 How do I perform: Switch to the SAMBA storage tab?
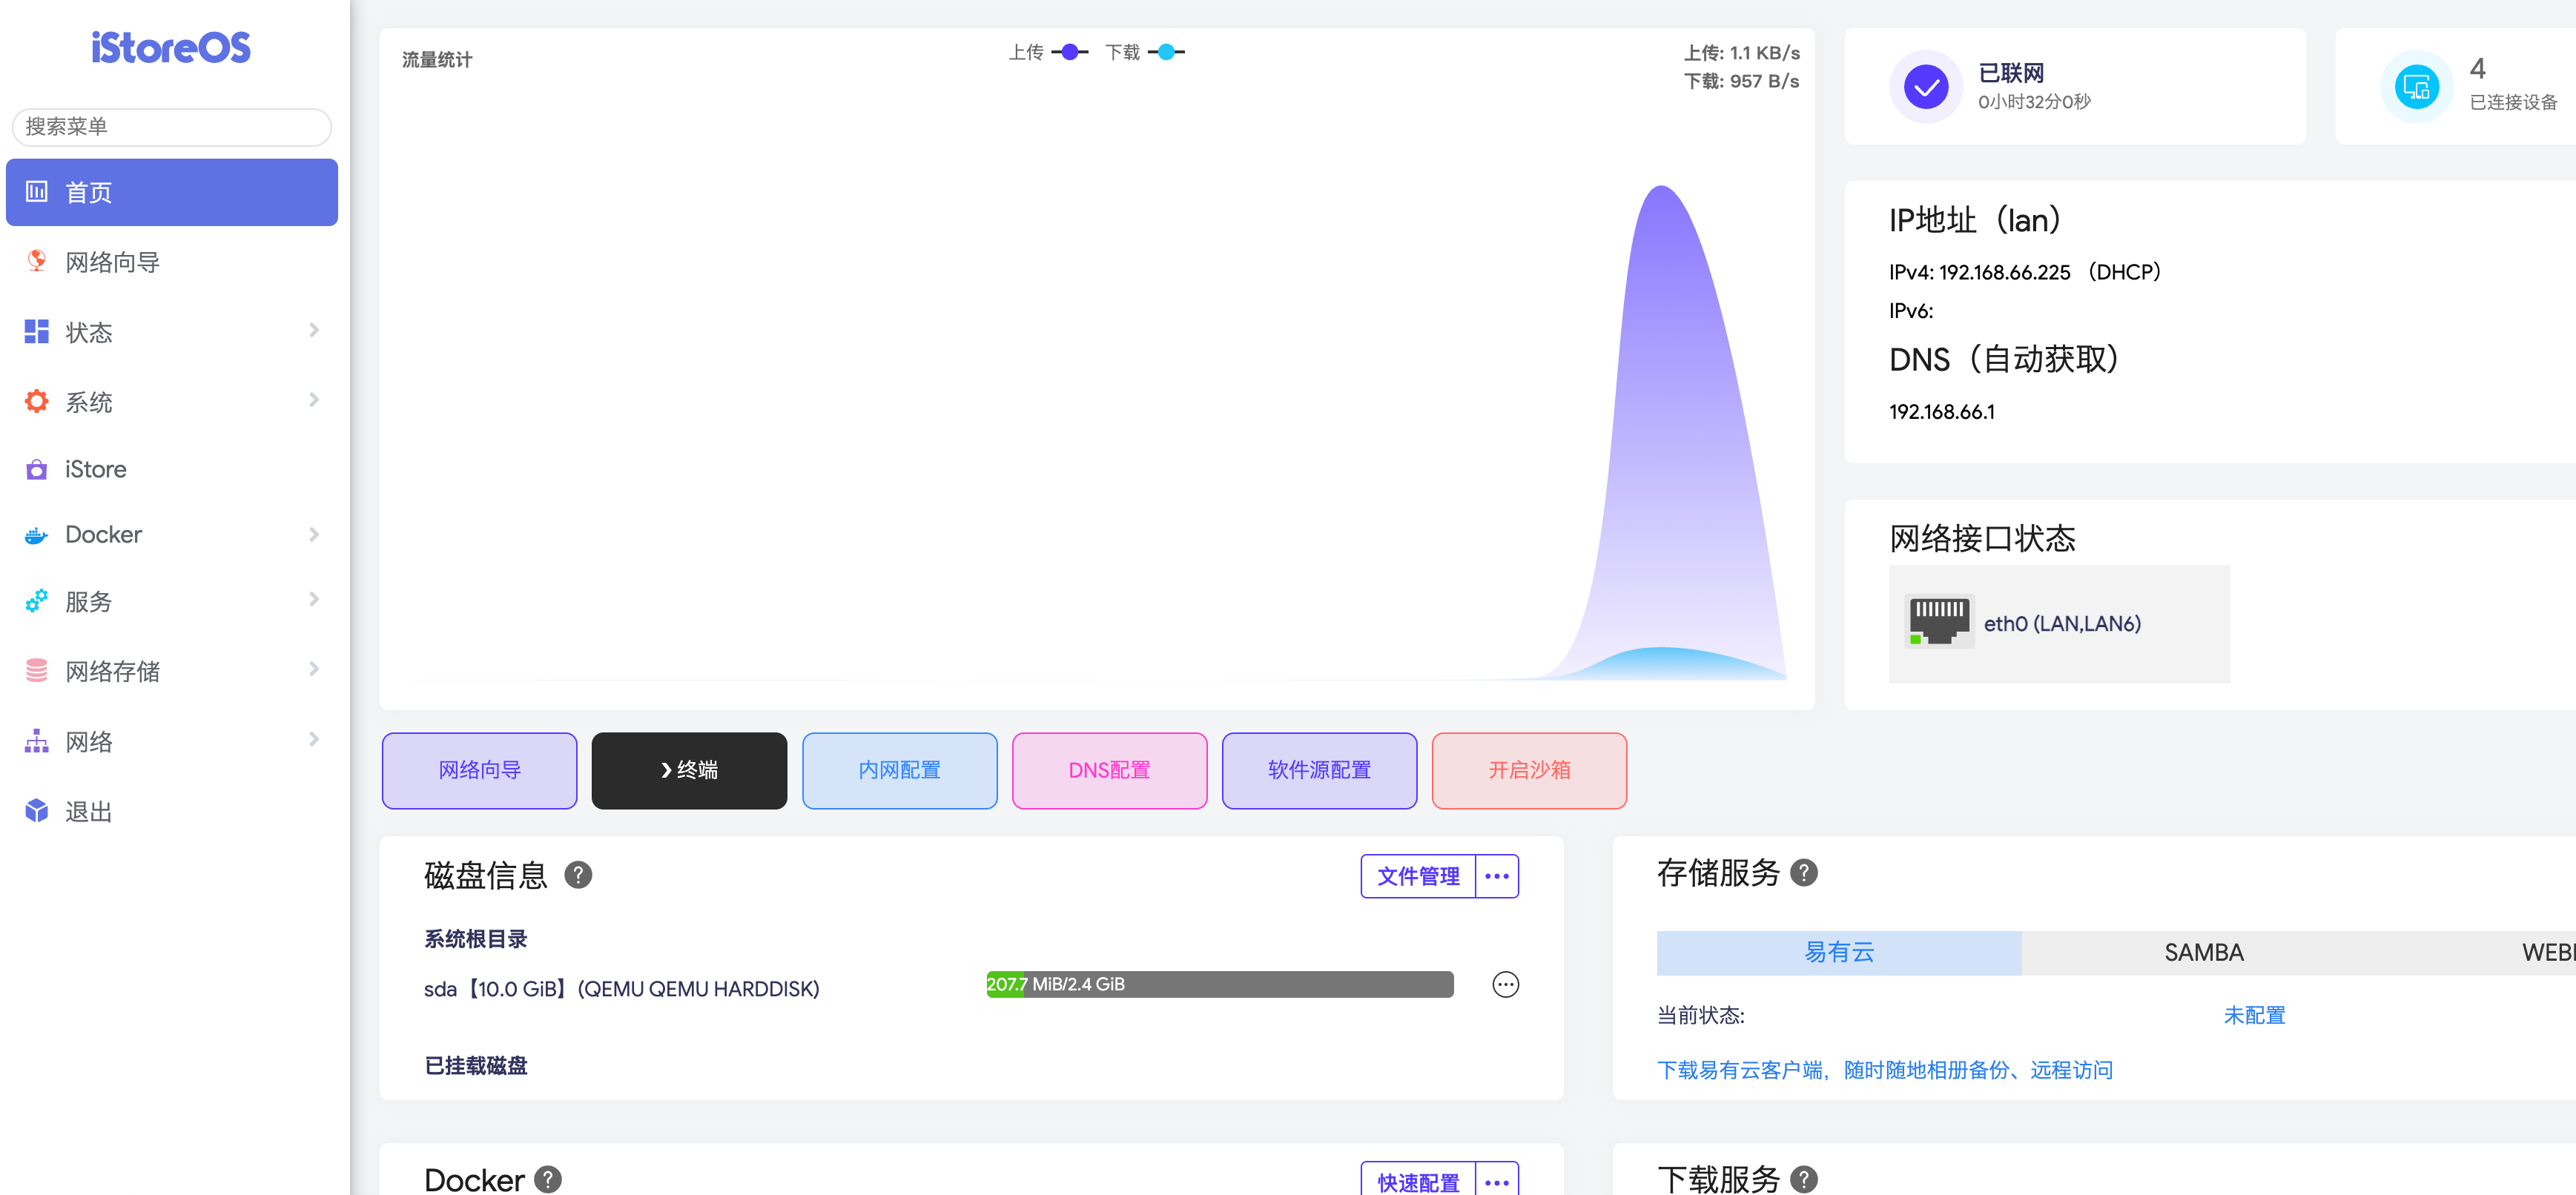click(x=2203, y=952)
